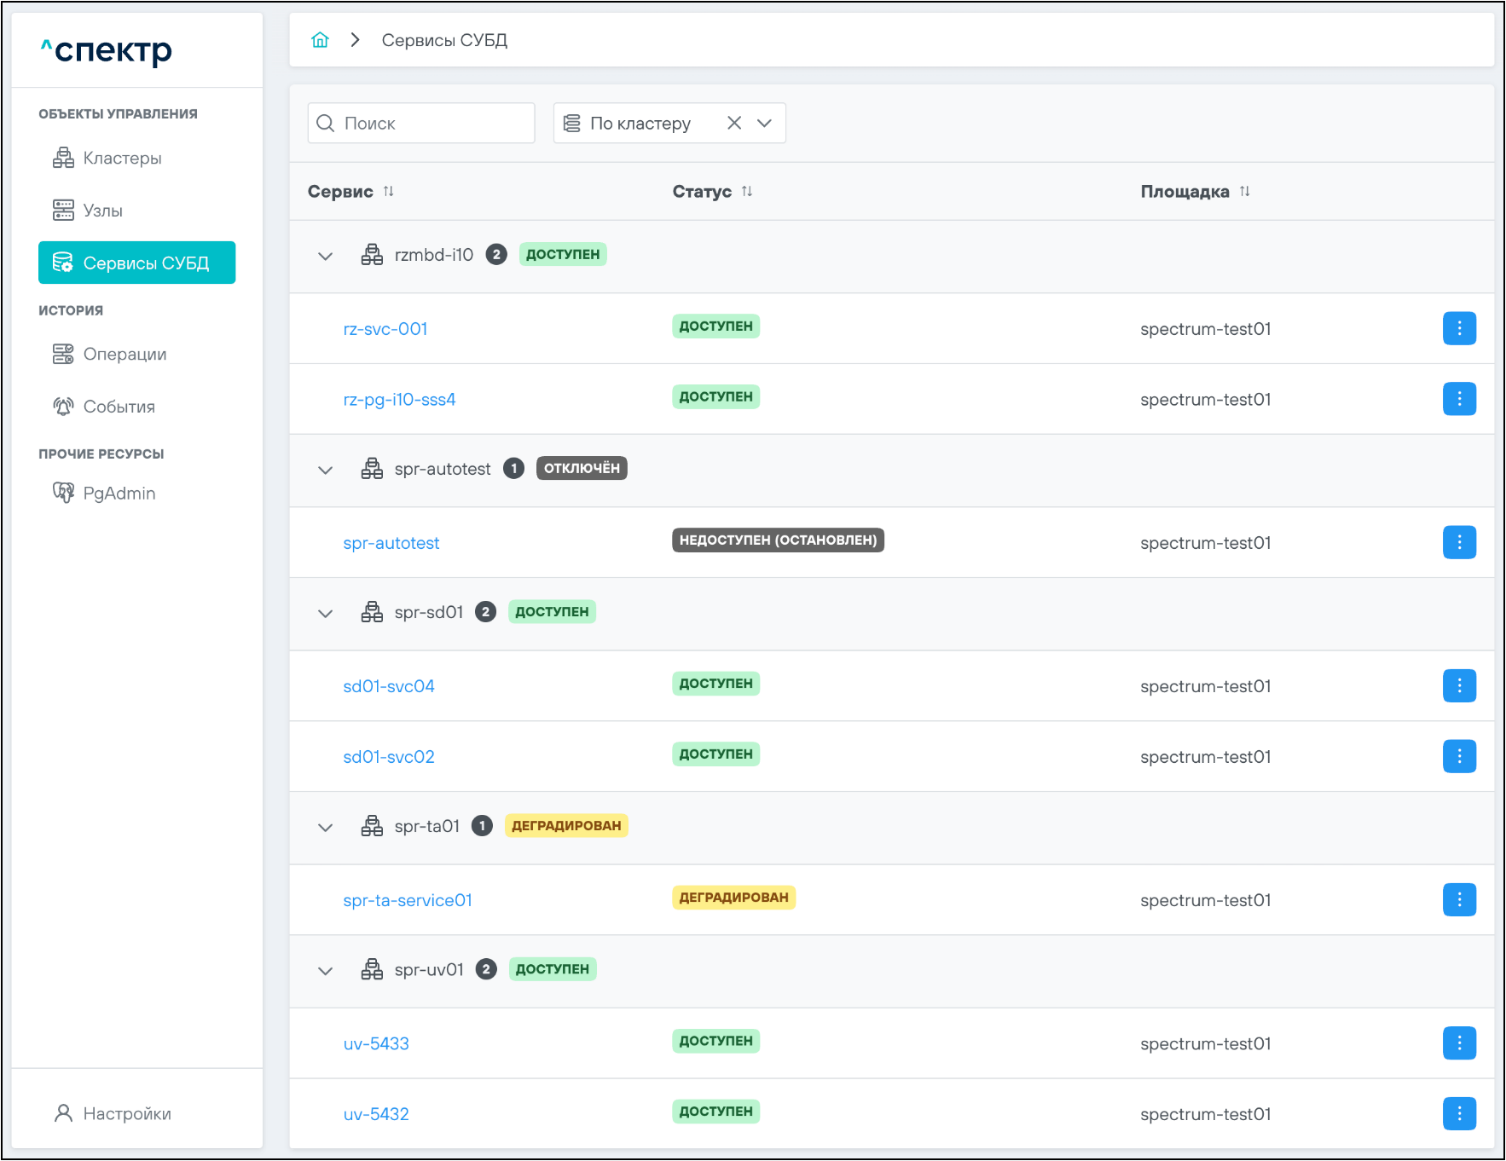The image size is (1506, 1161).
Task: Collapse the spr-ta01 cluster group
Action: pyautogui.click(x=325, y=827)
